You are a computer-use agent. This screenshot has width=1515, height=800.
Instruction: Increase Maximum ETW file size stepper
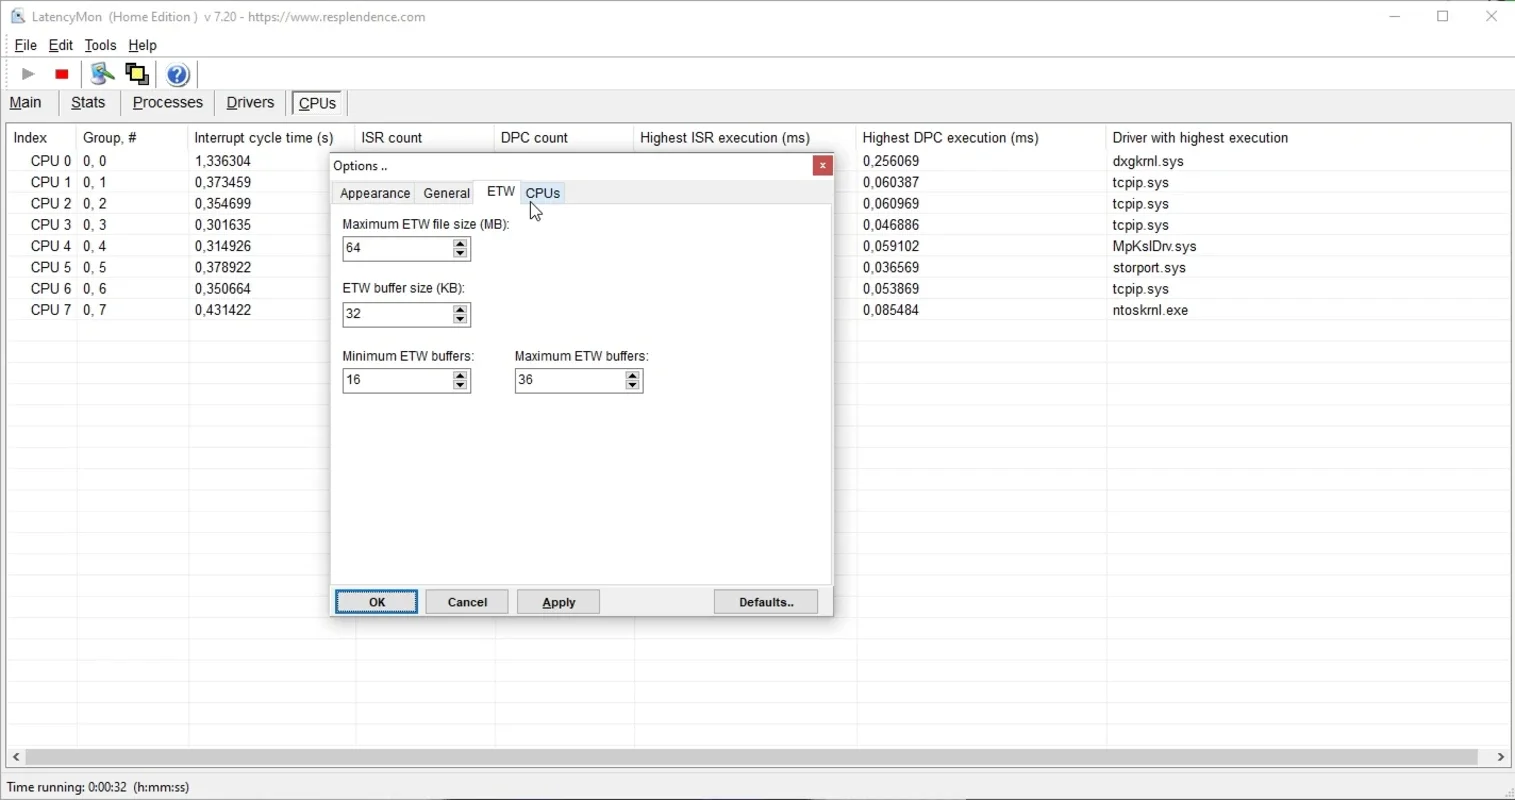click(x=460, y=243)
